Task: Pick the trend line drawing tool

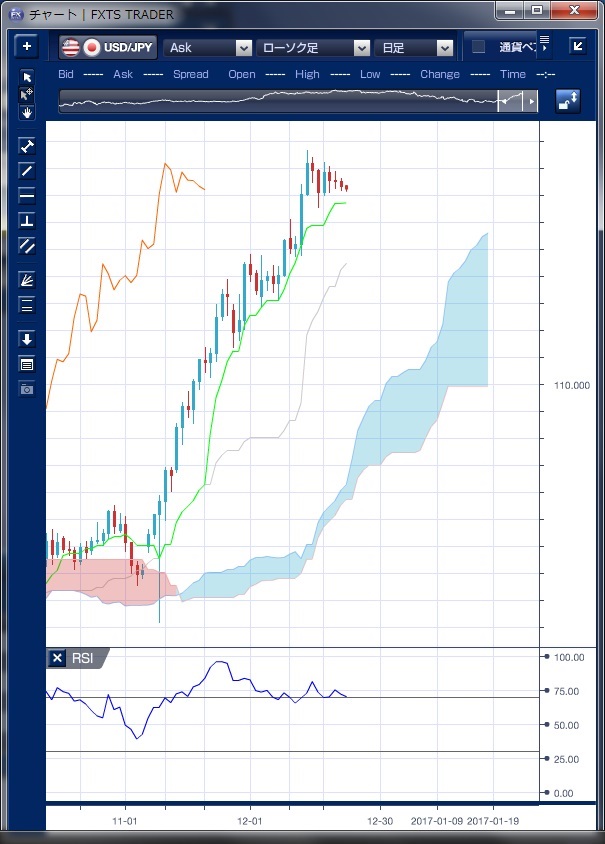Action: coord(27,170)
